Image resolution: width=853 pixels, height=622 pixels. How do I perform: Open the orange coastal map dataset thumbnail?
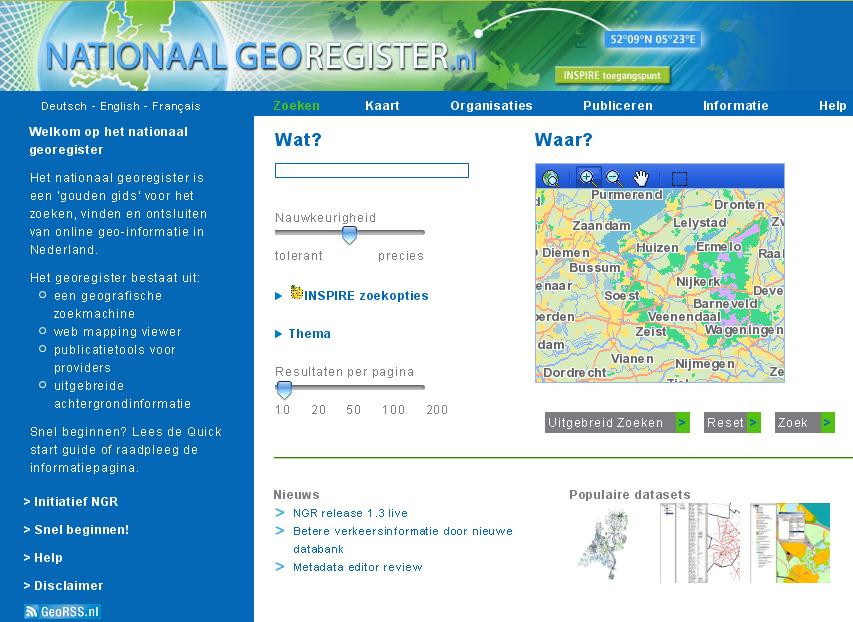[790, 543]
